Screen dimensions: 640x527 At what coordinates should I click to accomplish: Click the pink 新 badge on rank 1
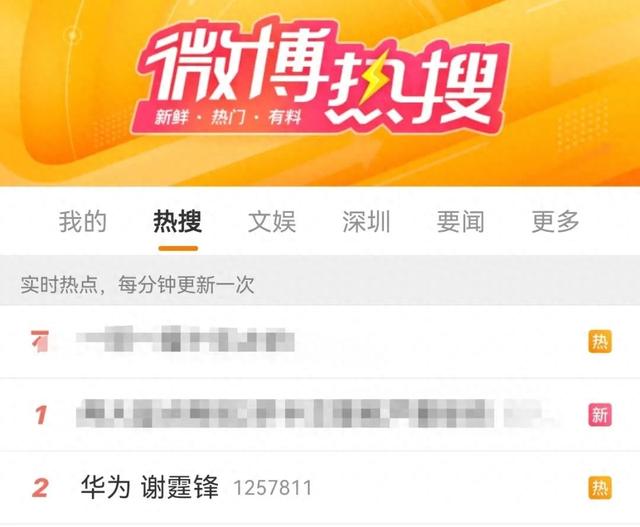pyautogui.click(x=600, y=415)
